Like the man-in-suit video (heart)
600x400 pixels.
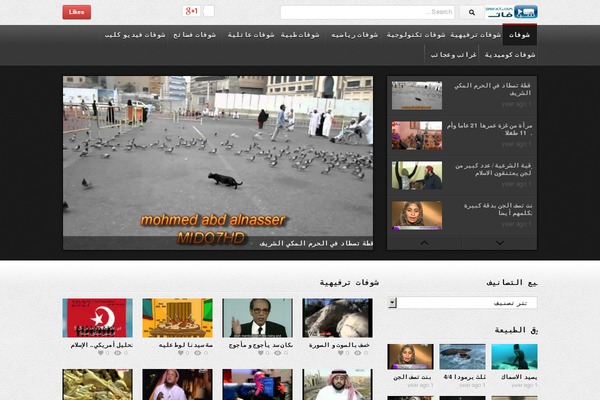click(x=261, y=353)
